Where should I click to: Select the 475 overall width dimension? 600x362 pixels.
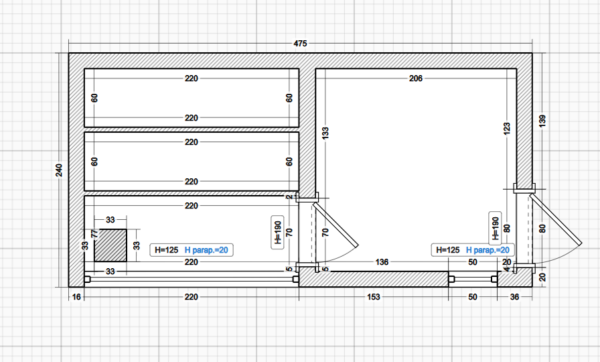pos(300,43)
